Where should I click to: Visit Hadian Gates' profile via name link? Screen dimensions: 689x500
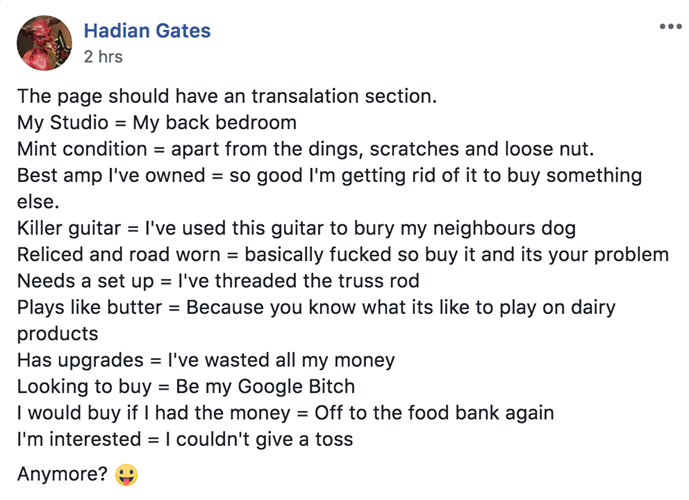(x=147, y=31)
